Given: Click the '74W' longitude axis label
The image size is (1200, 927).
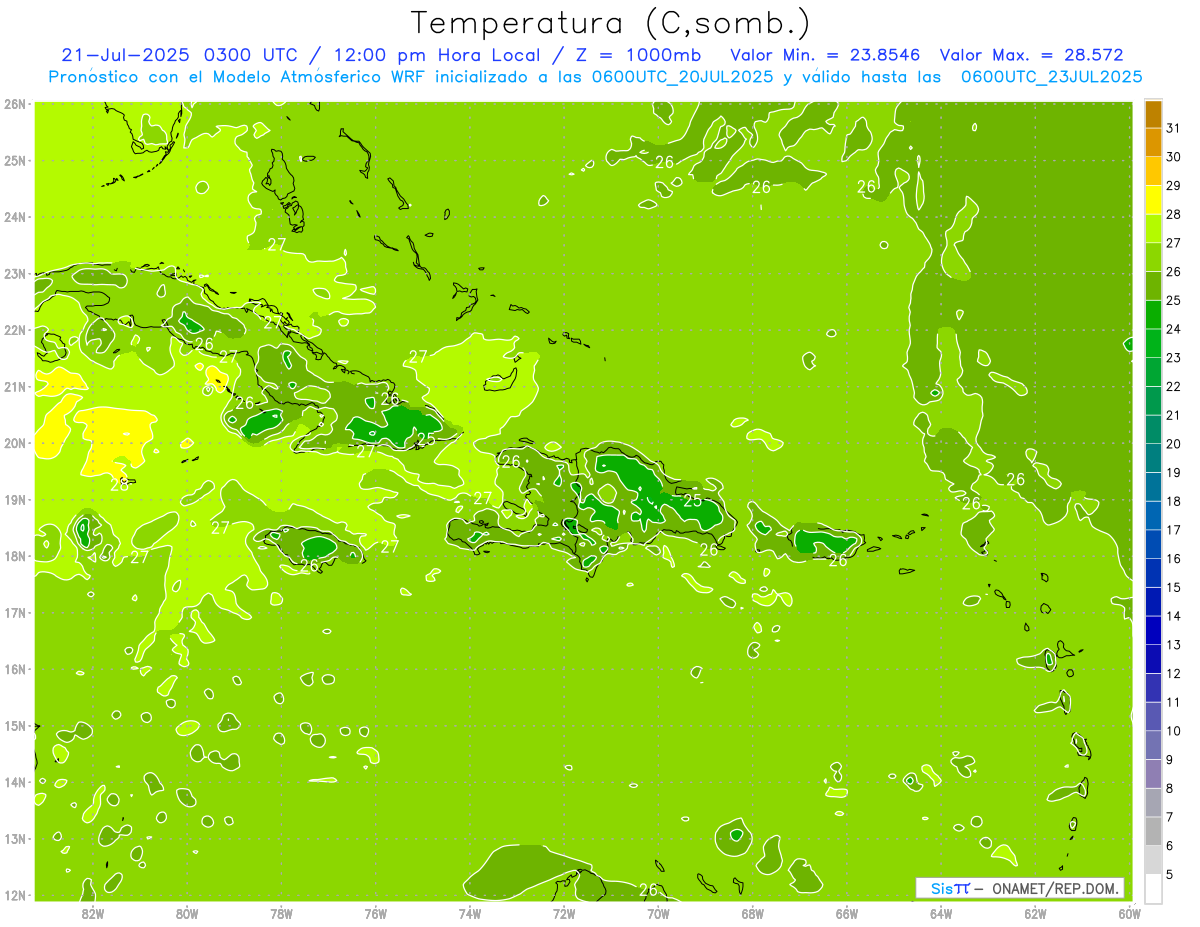Looking at the screenshot, I should (x=470, y=913).
